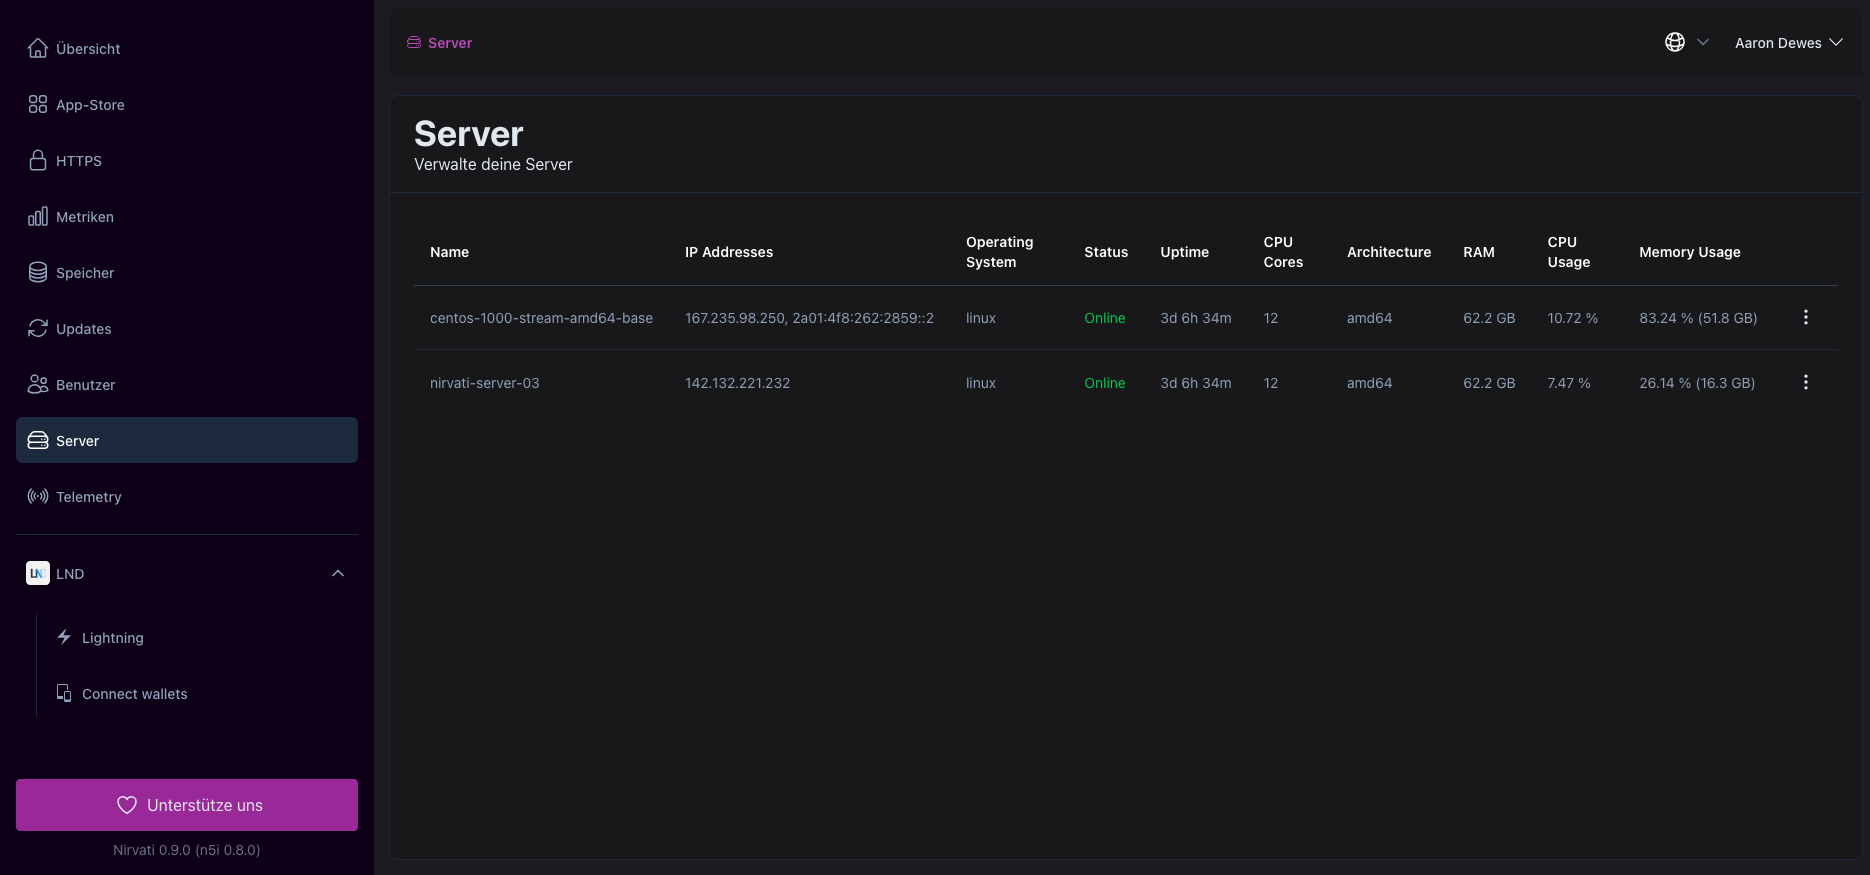Click the Server sidebar icon
This screenshot has width=1870, height=875.
(x=38, y=440)
